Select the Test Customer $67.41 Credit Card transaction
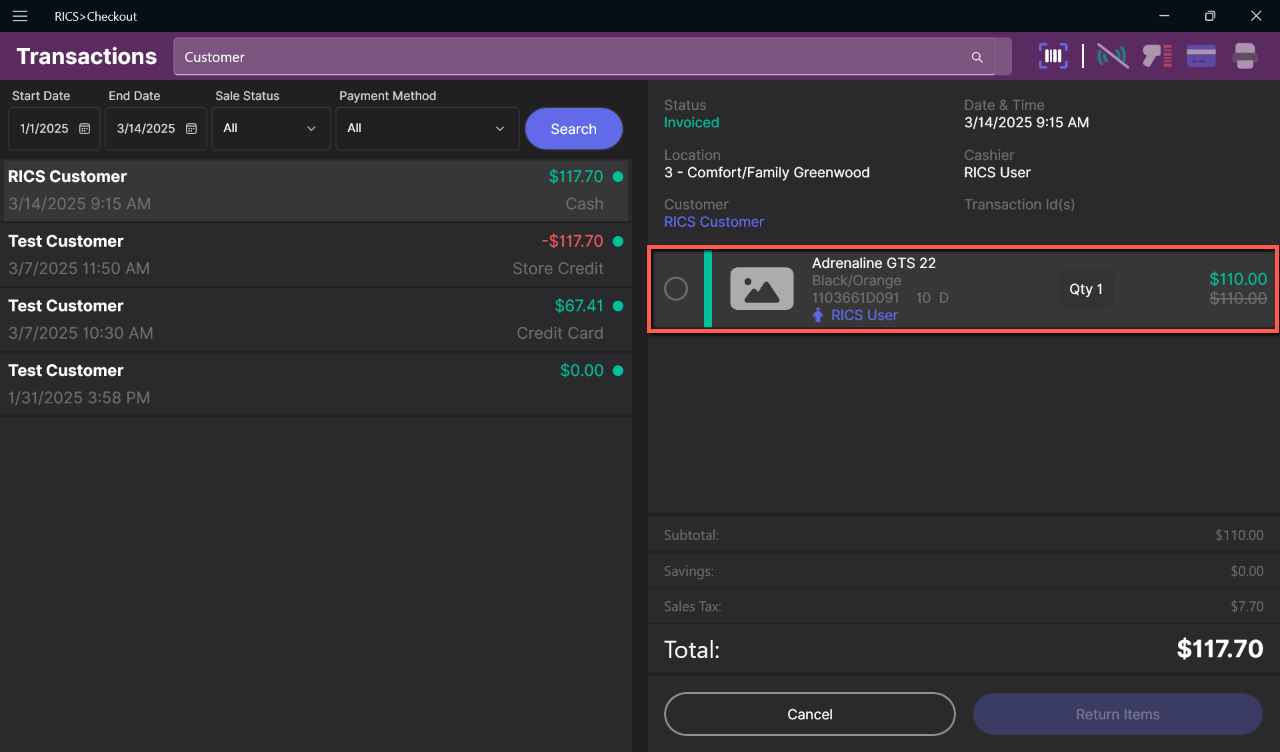The width and height of the screenshot is (1280, 752). (316, 319)
